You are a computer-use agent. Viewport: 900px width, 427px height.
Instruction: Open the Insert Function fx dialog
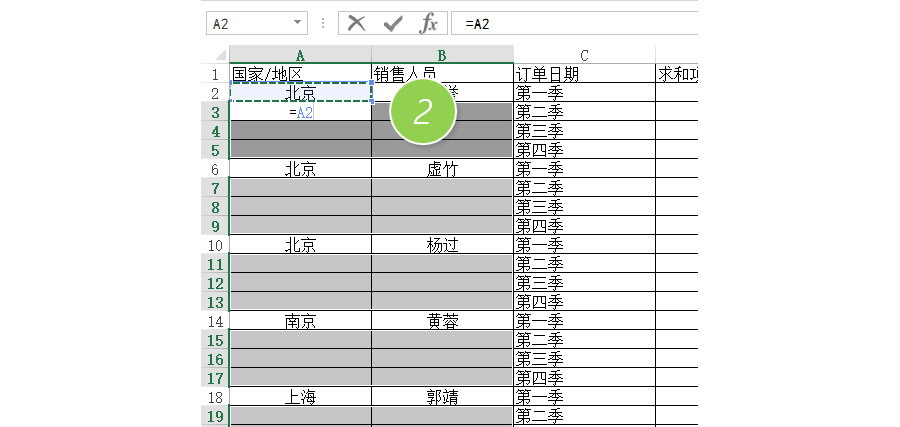click(x=428, y=24)
